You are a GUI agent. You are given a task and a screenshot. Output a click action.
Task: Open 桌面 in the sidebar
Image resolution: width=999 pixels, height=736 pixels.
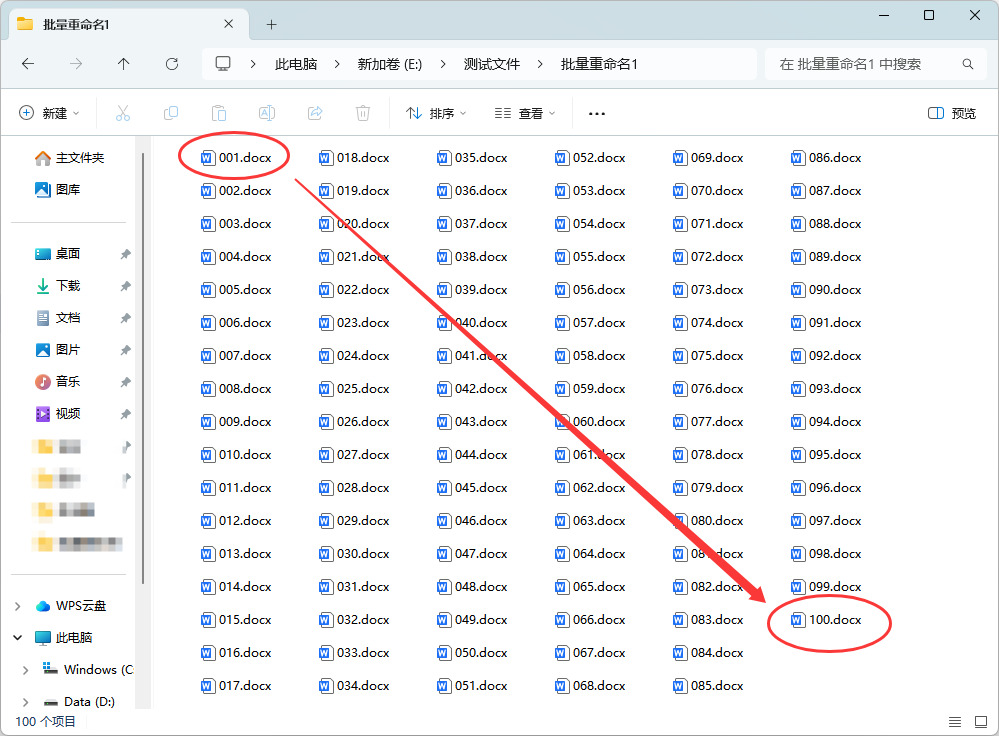tap(58, 254)
